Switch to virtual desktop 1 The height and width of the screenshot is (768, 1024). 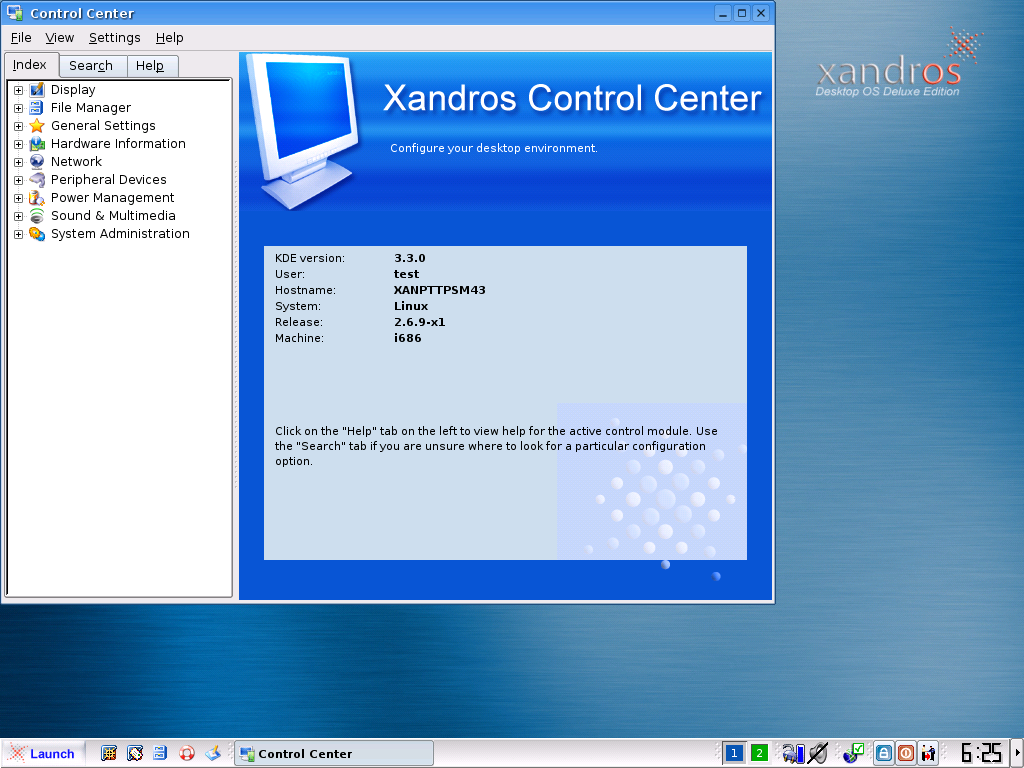click(734, 754)
